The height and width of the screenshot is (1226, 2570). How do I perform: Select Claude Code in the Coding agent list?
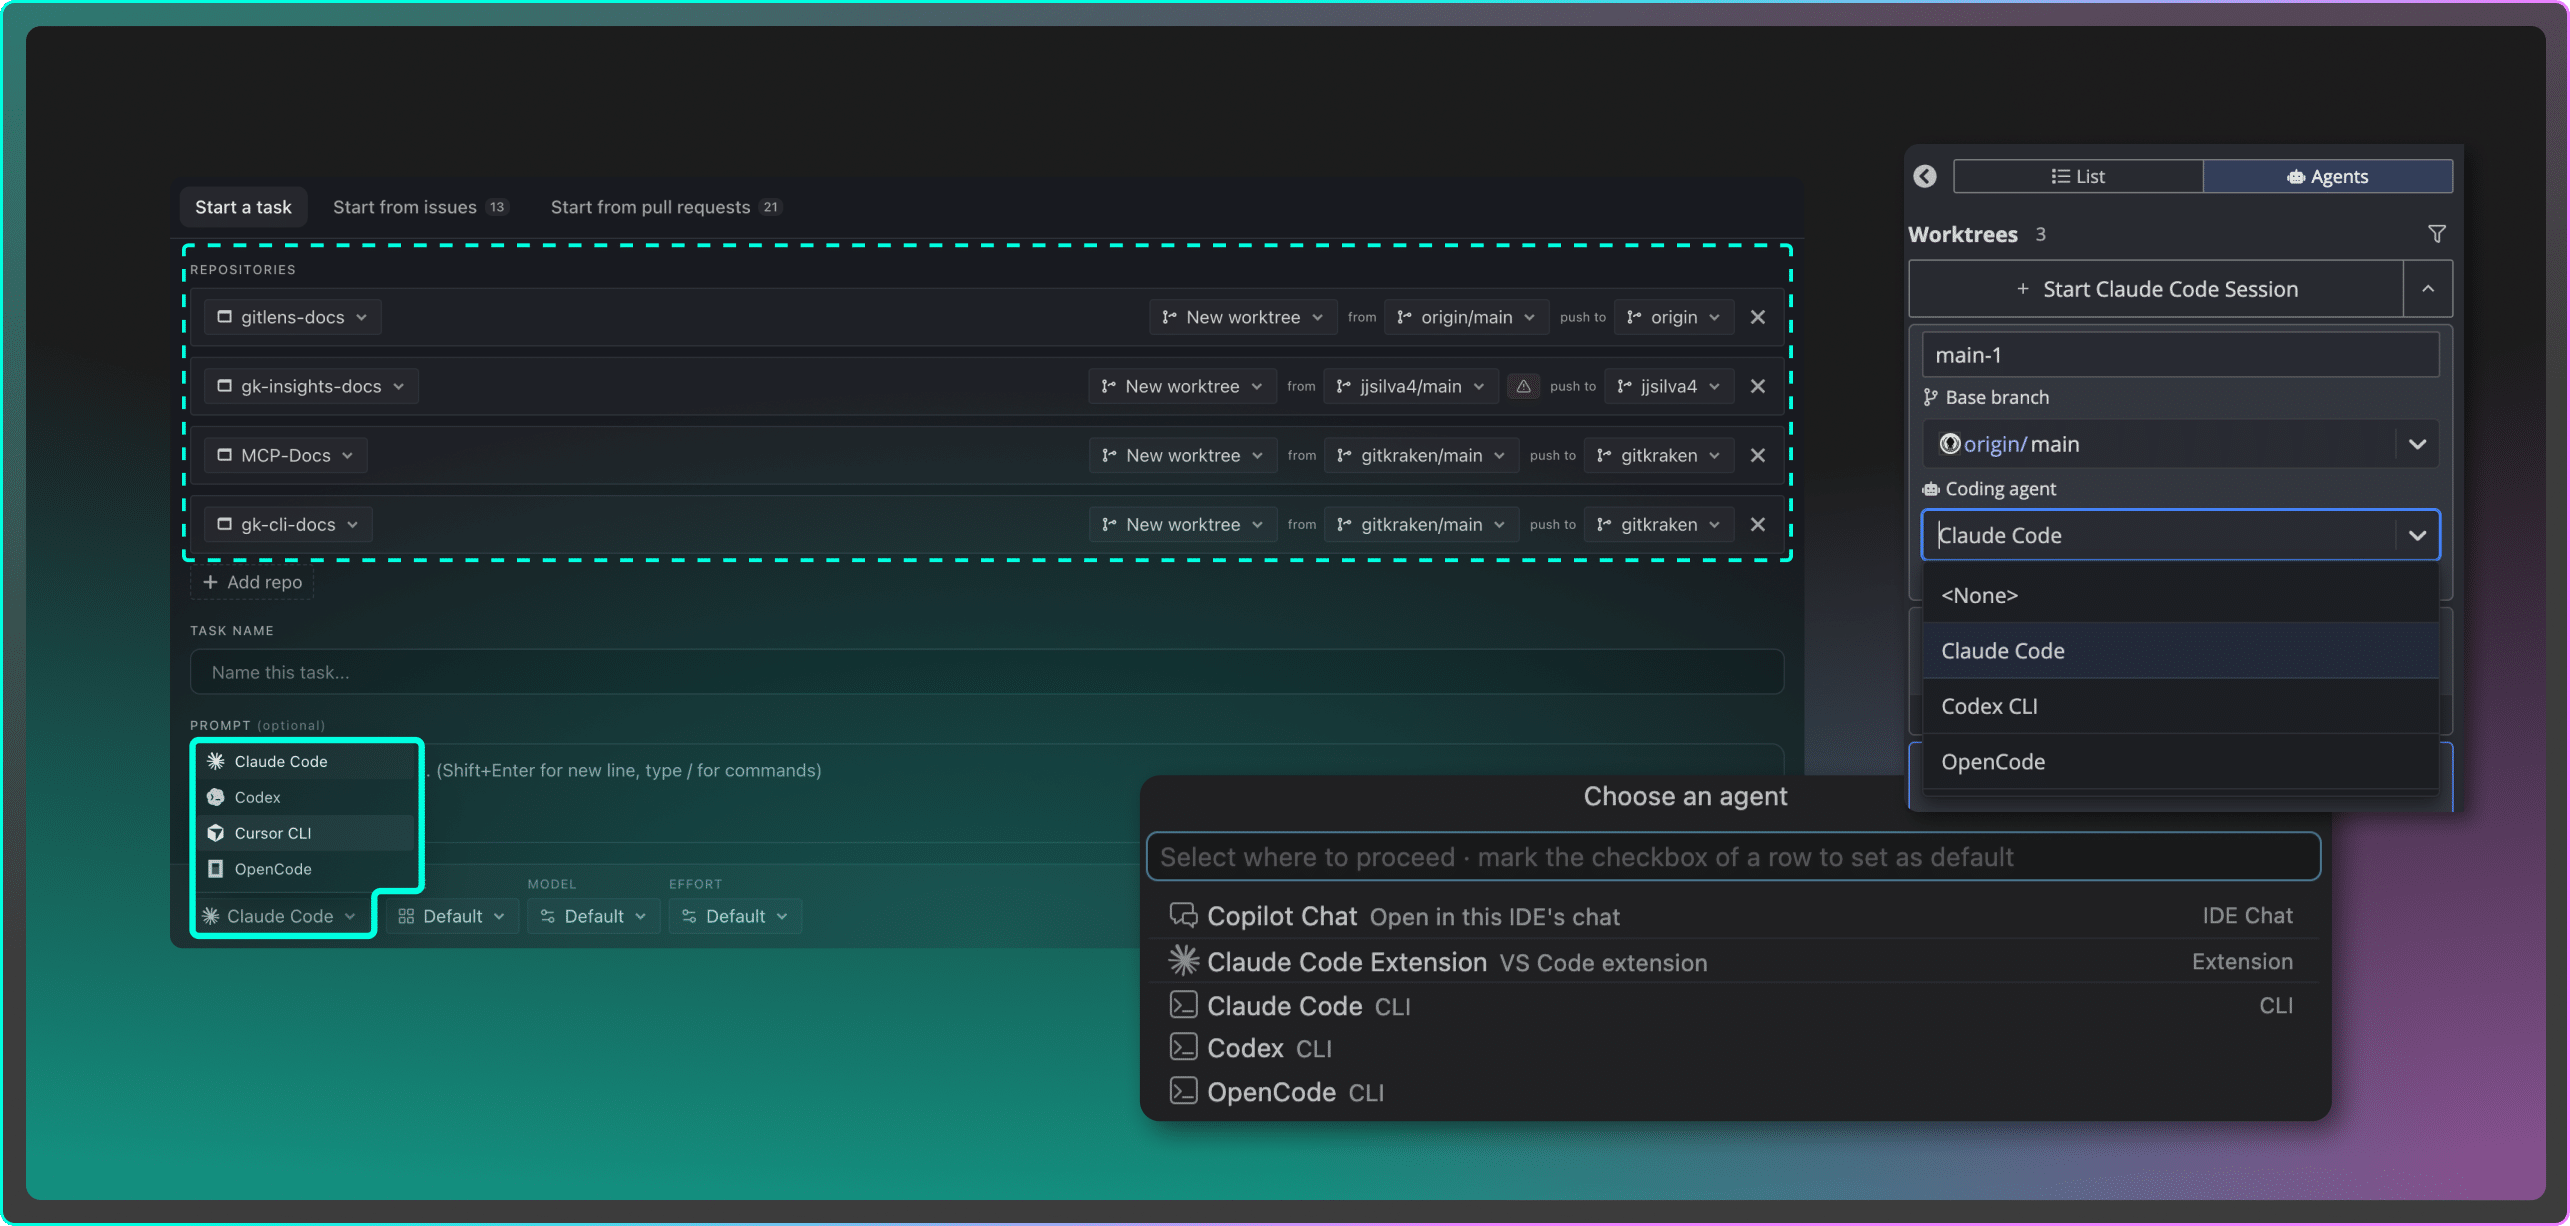[2180, 651]
